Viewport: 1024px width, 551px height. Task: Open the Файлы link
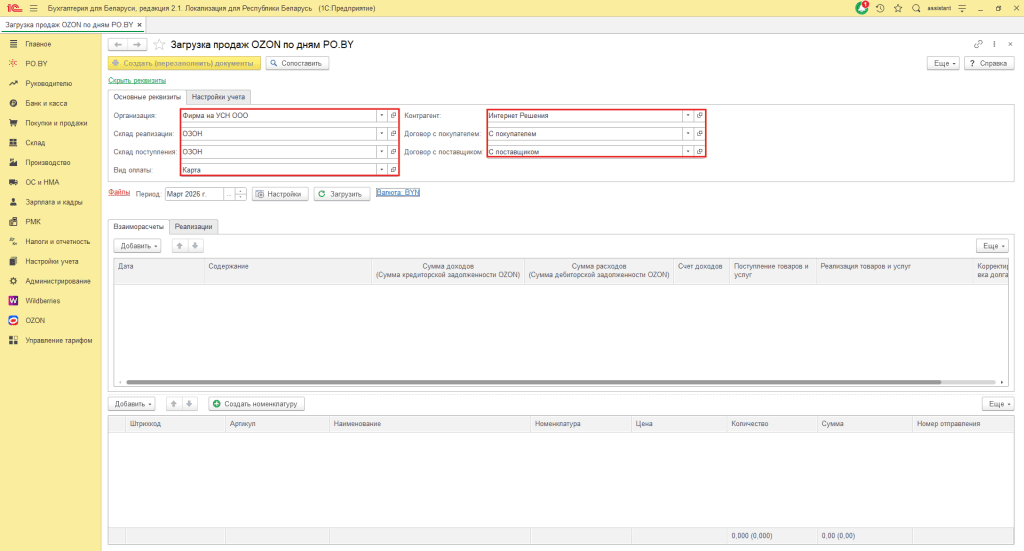pyautogui.click(x=119, y=193)
